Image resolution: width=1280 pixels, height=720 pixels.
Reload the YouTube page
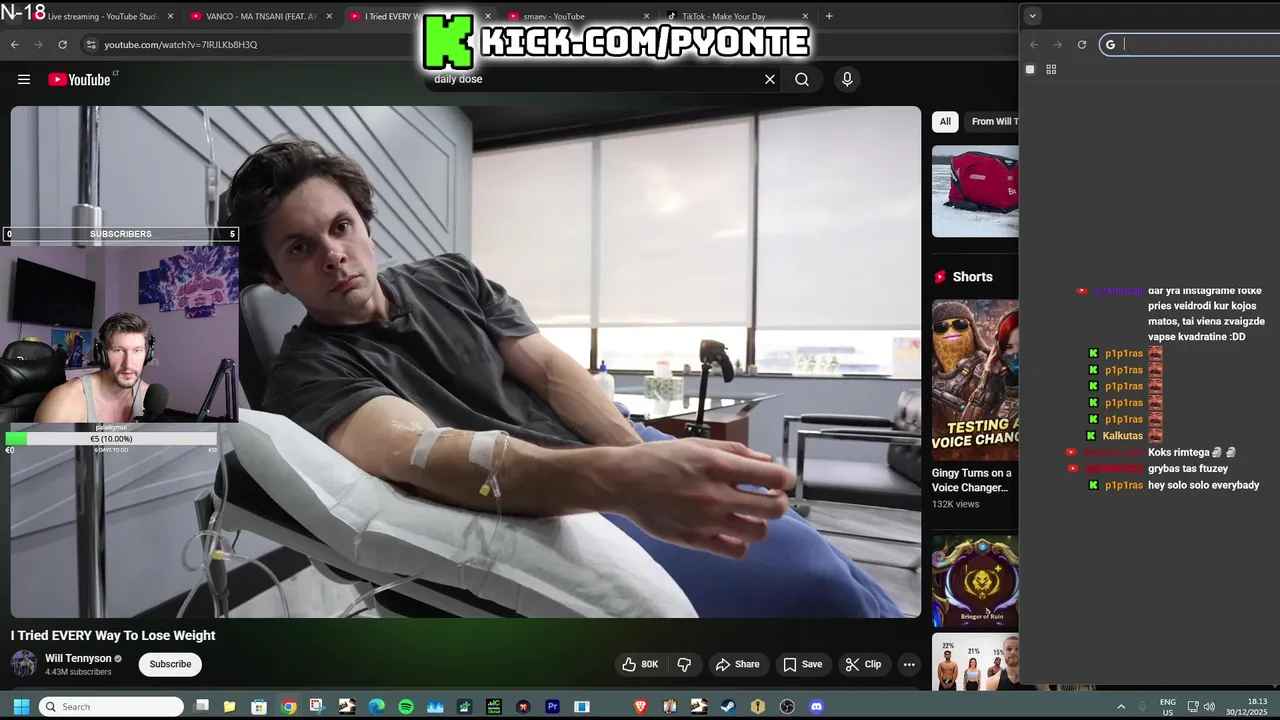tap(62, 45)
